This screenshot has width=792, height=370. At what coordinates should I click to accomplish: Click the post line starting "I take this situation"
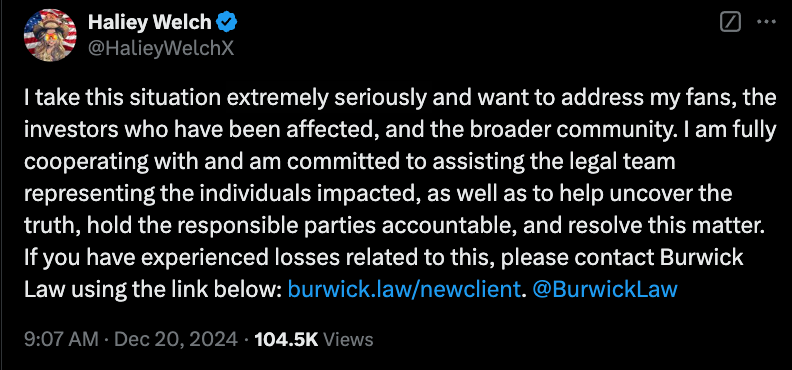pos(400,98)
